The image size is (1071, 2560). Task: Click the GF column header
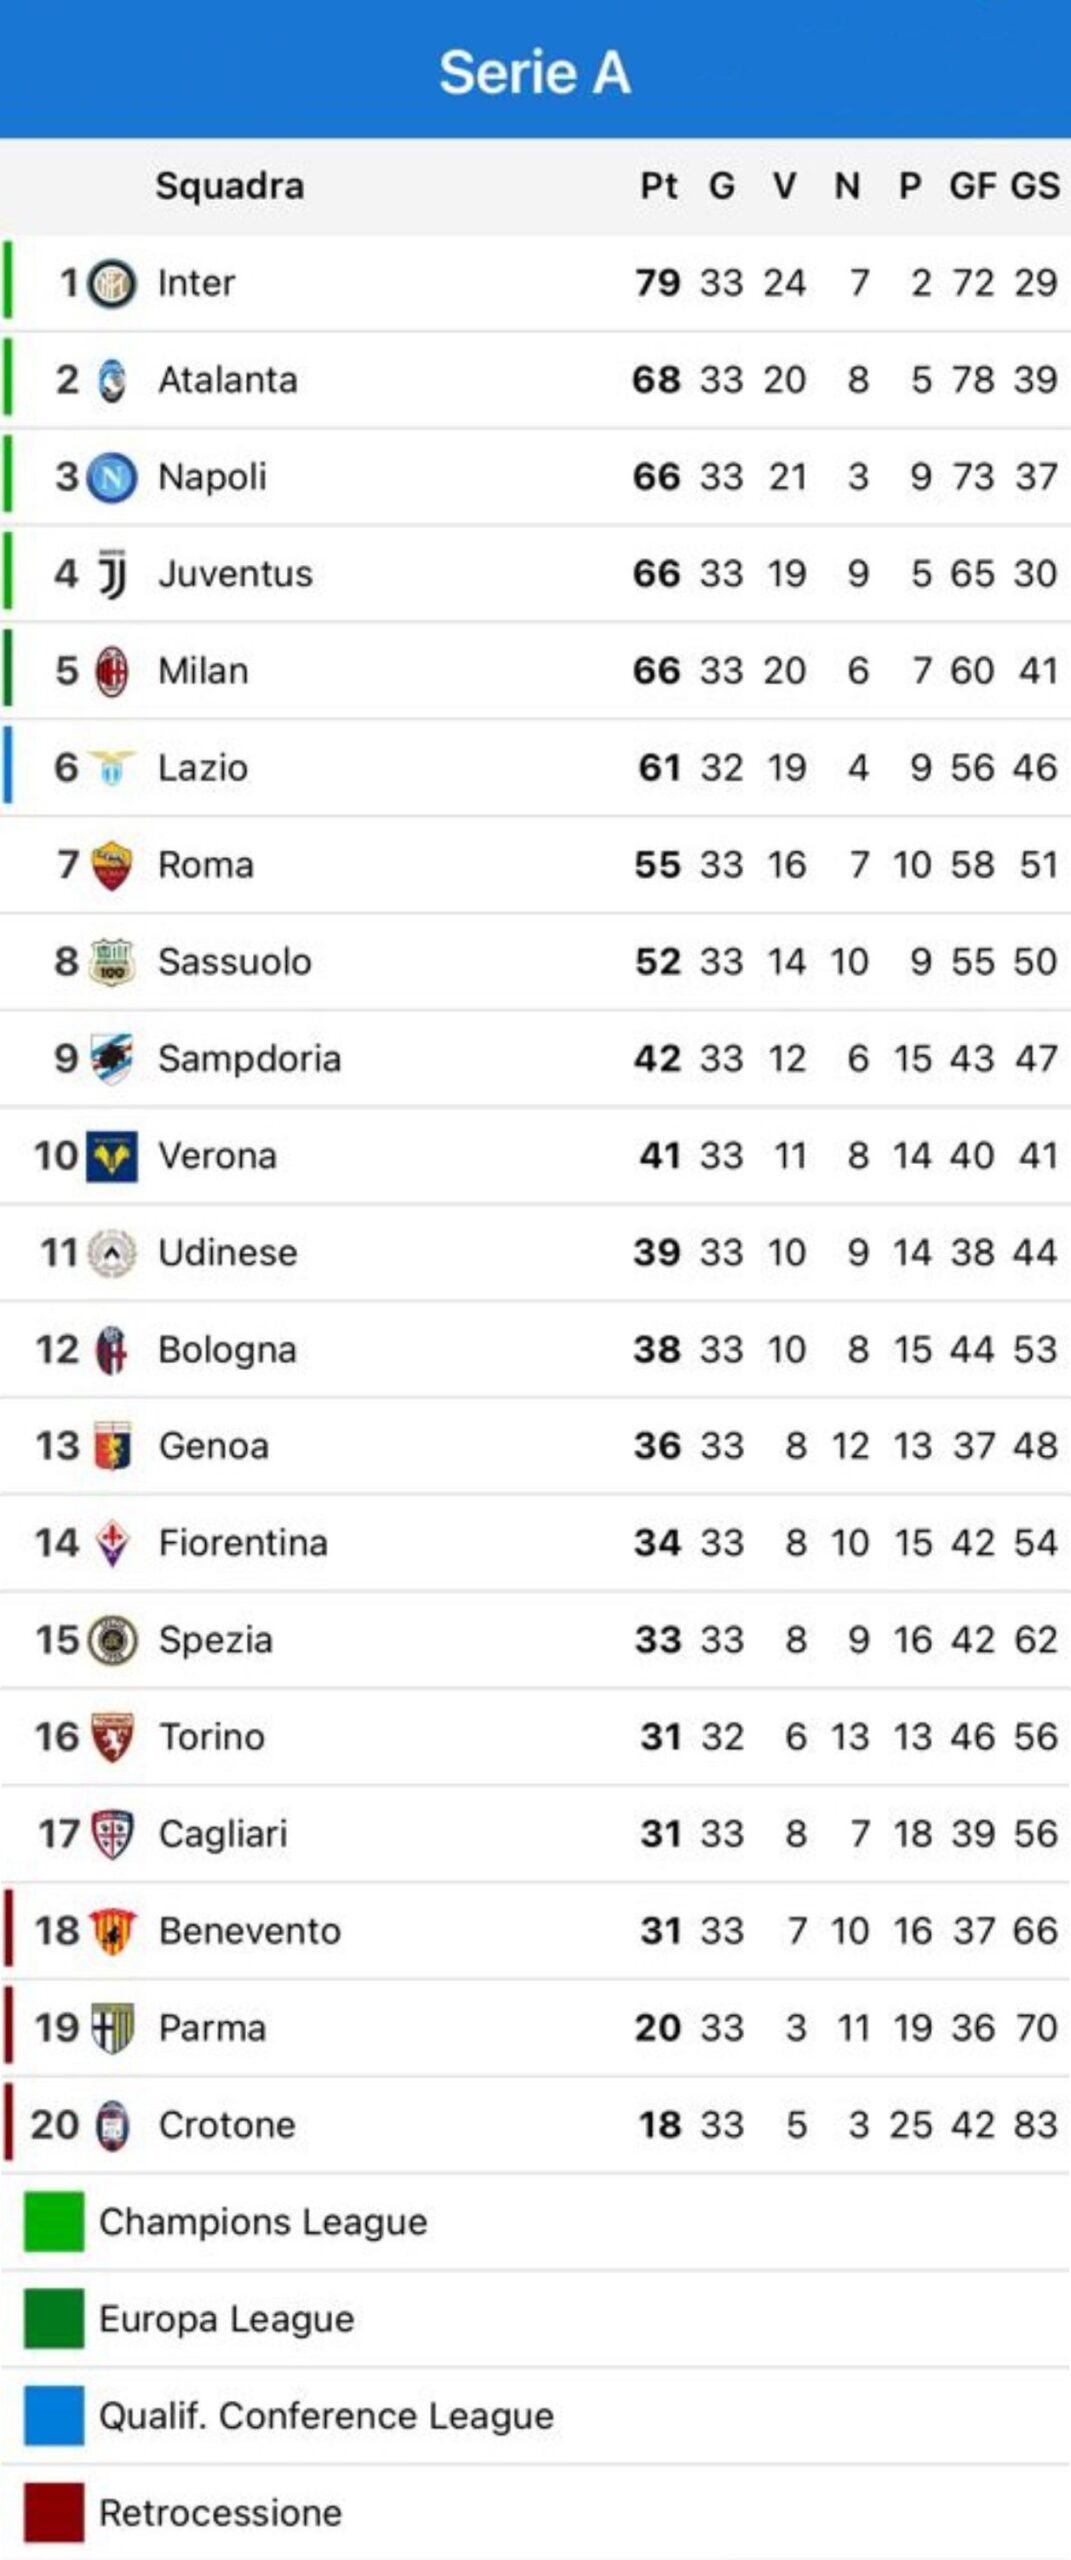tap(972, 186)
